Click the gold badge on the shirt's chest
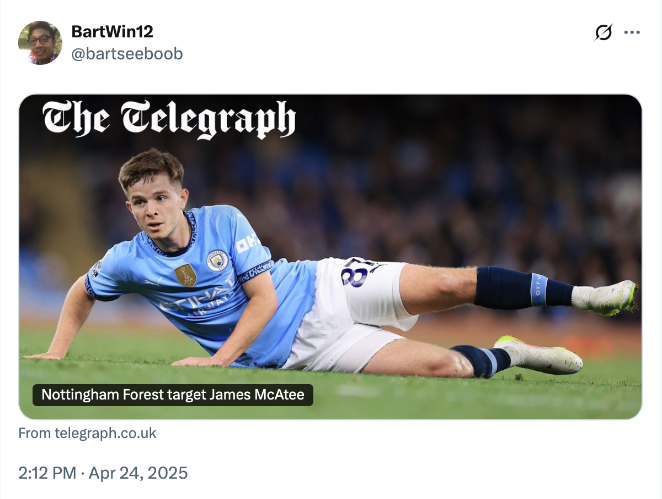The image size is (662, 499). (x=186, y=274)
